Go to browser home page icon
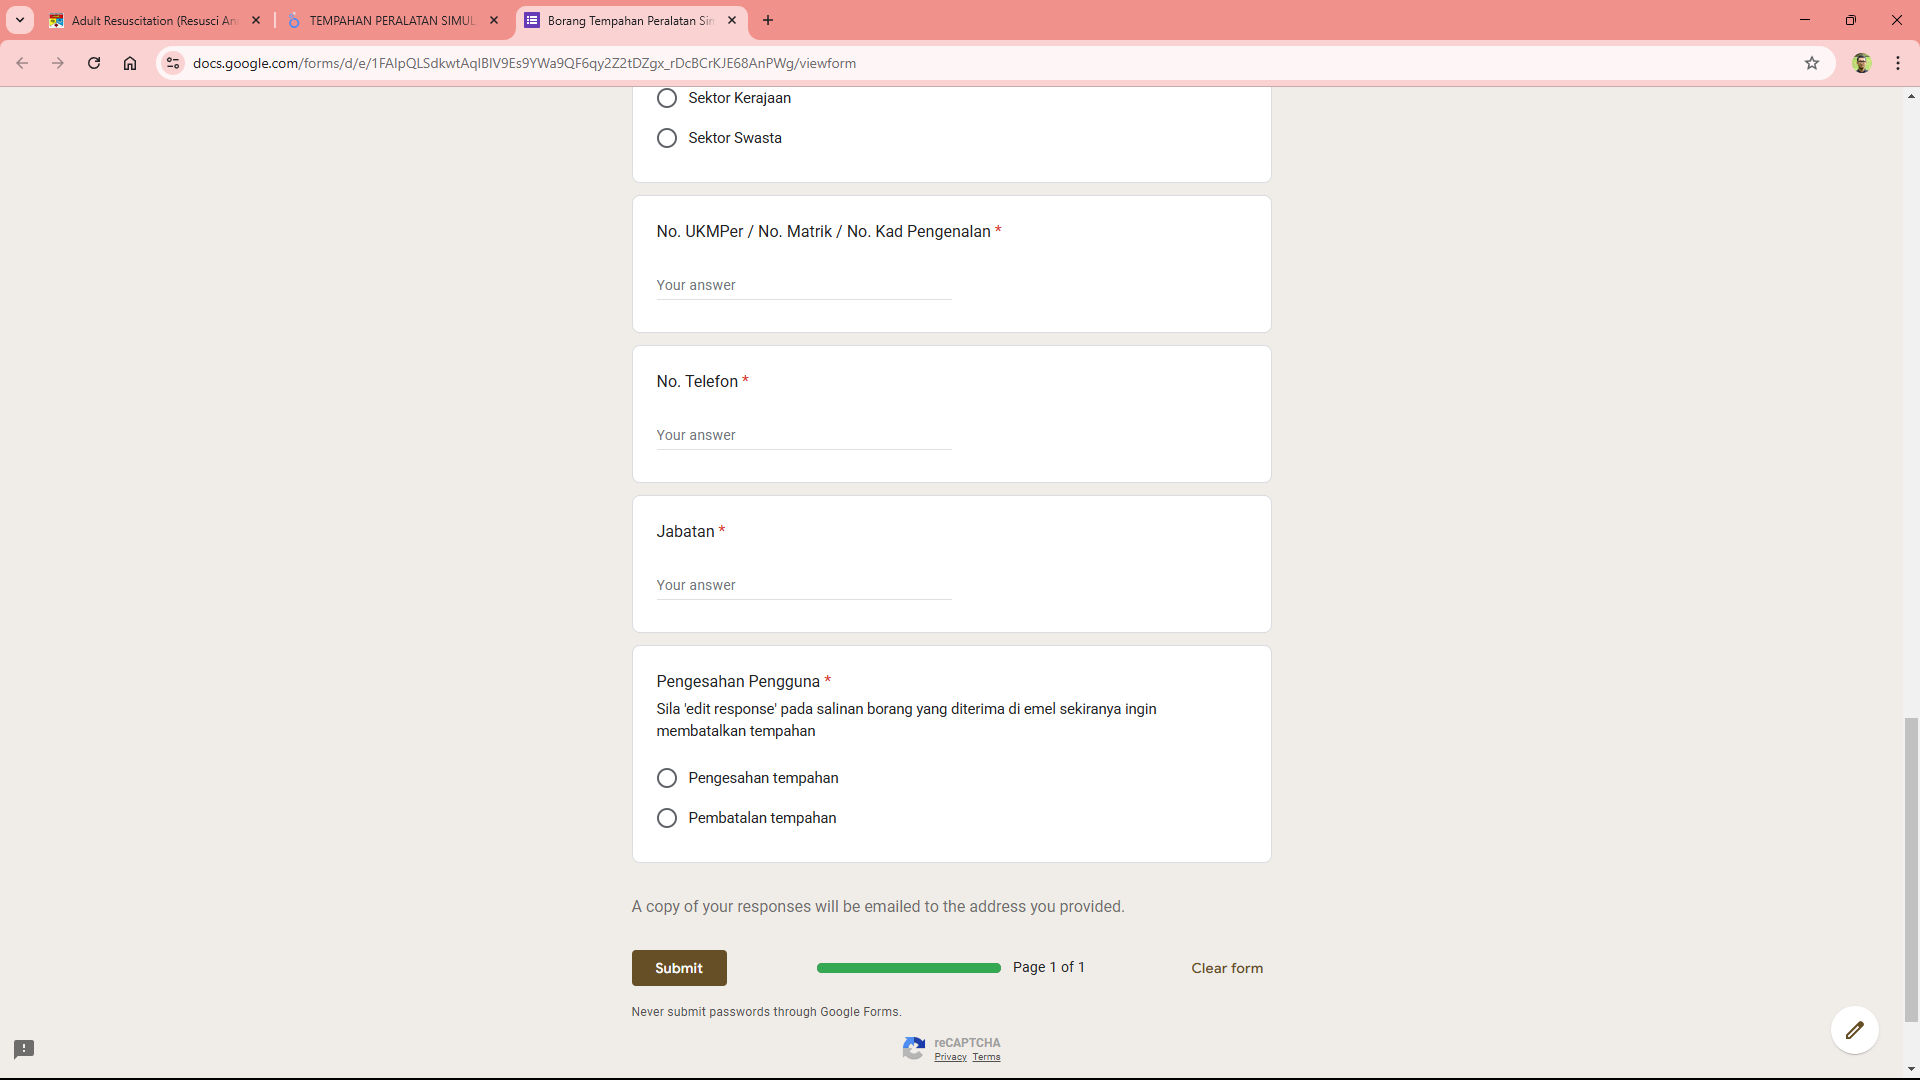 [x=130, y=63]
